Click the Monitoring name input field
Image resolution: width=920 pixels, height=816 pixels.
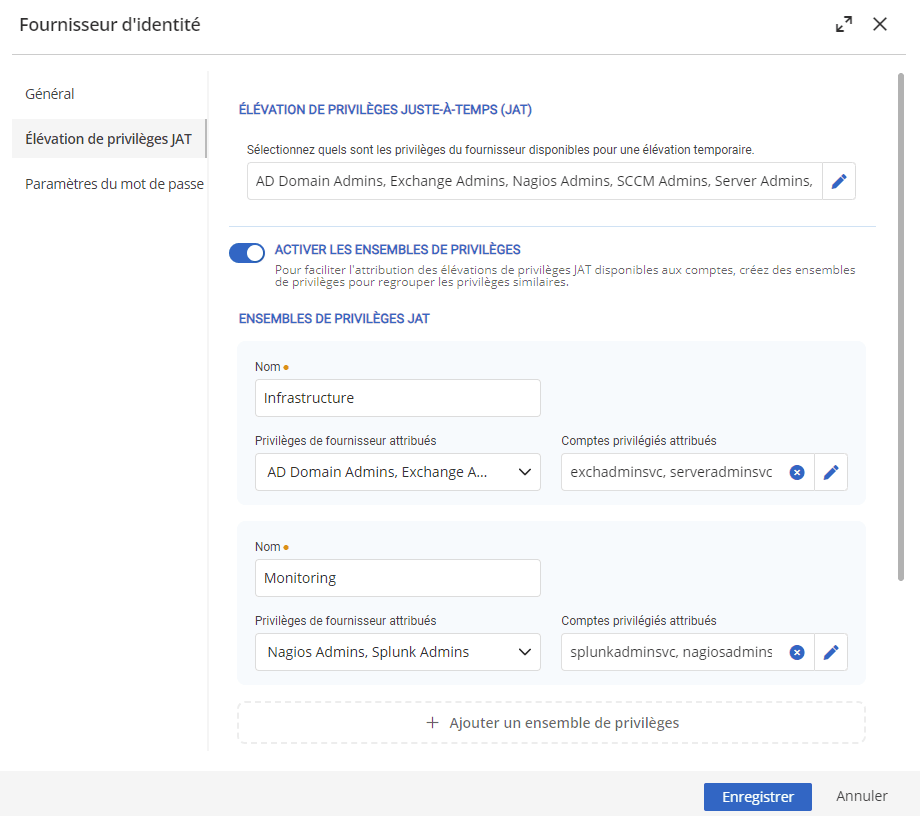(397, 578)
